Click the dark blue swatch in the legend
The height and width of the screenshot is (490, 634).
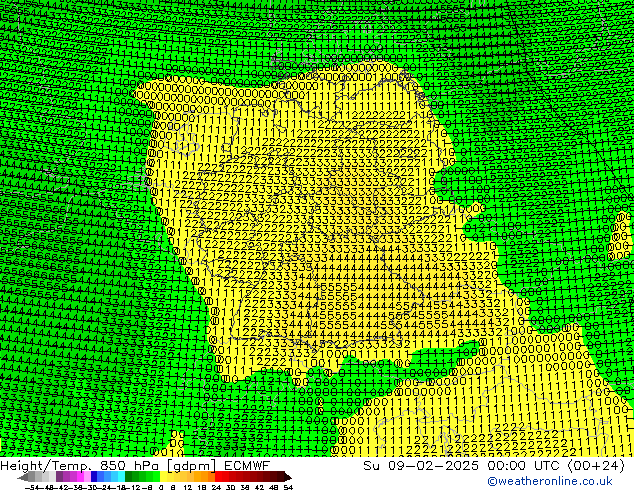94,477
